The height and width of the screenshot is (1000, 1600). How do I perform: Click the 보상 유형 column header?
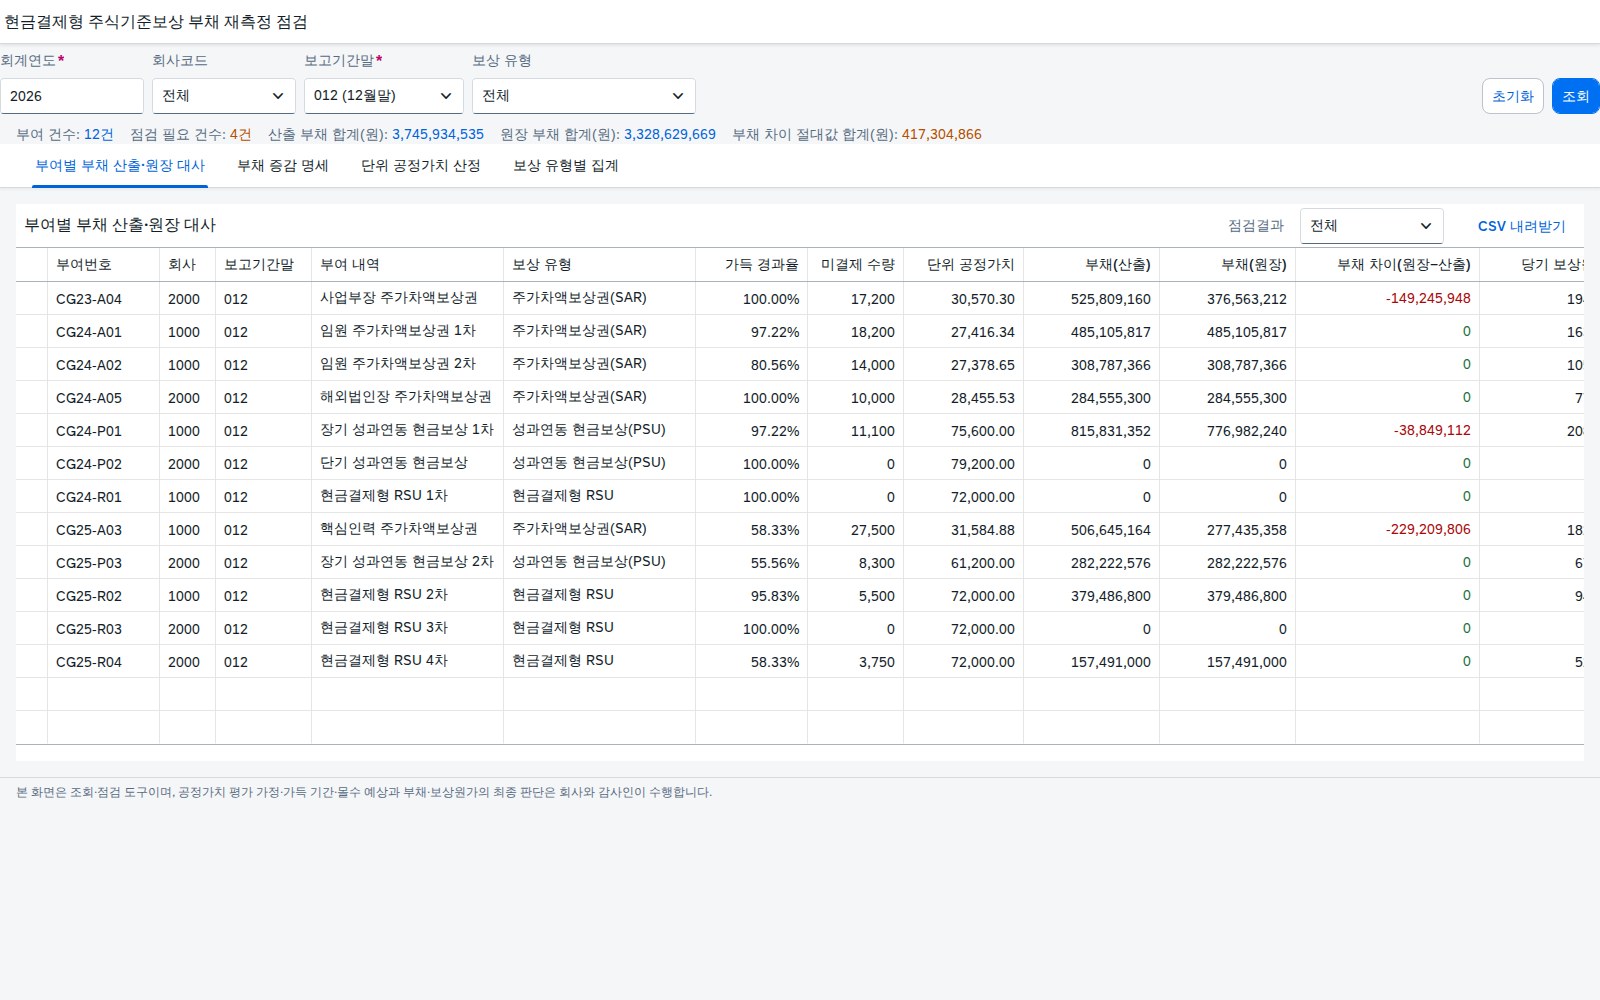(600, 265)
